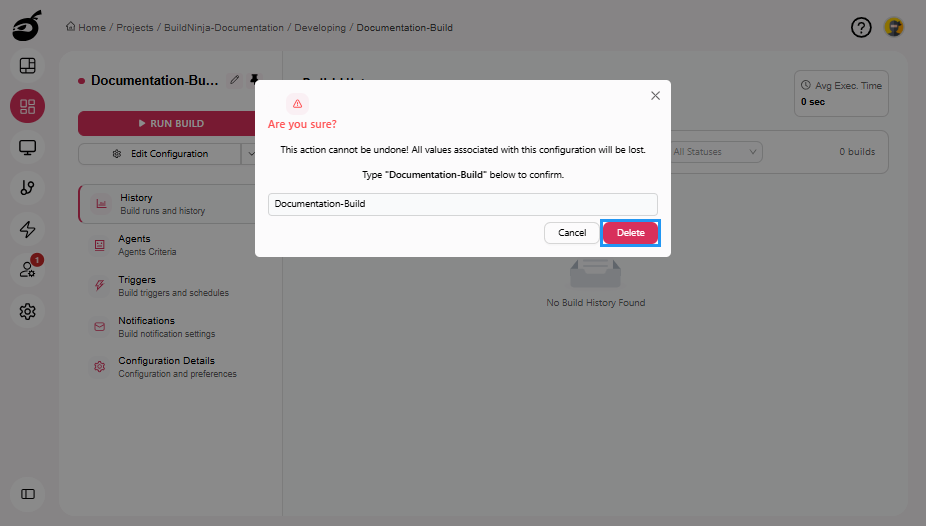Click the help question mark icon
The image size is (926, 526).
[861, 28]
